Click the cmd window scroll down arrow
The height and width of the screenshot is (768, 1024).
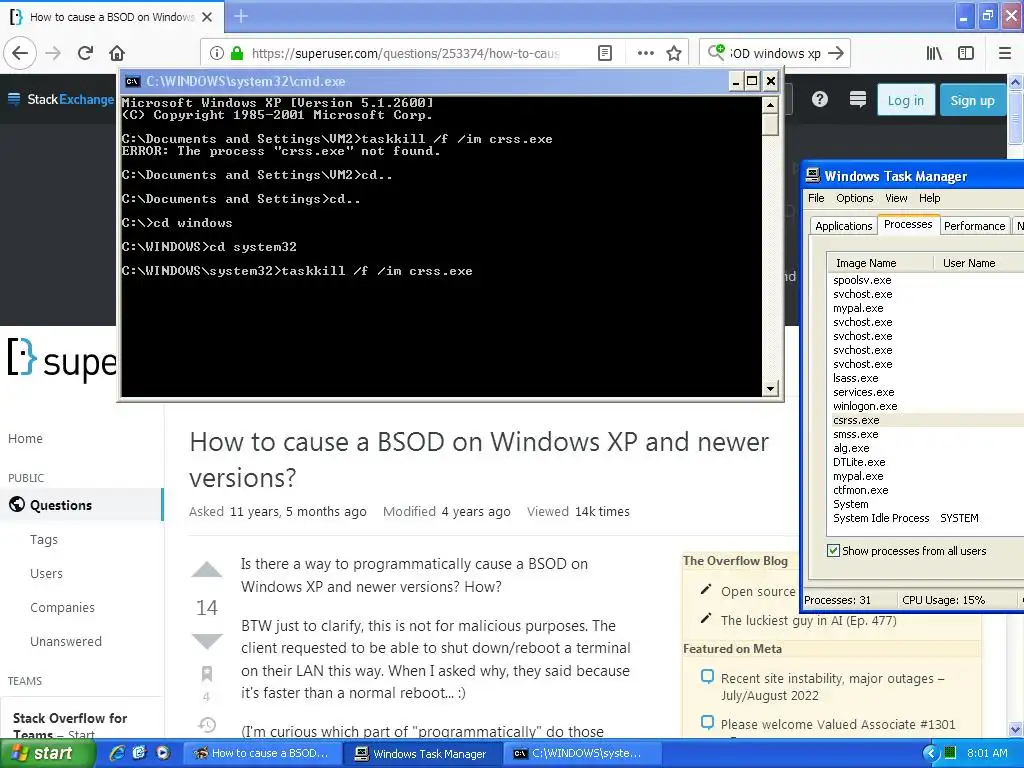coord(771,389)
